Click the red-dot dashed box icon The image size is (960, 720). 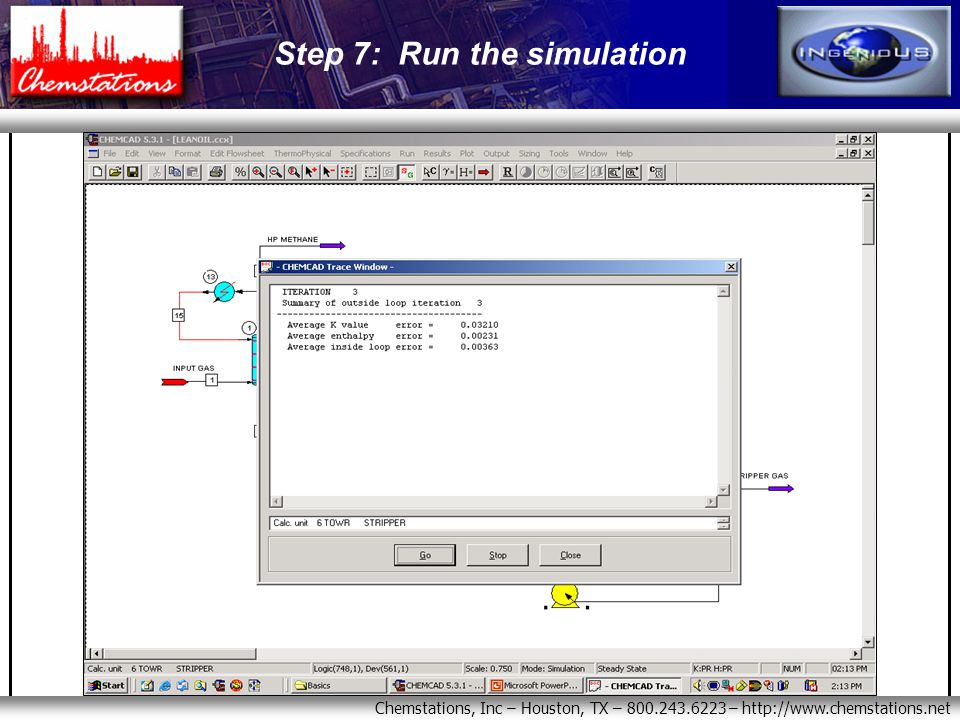347,172
